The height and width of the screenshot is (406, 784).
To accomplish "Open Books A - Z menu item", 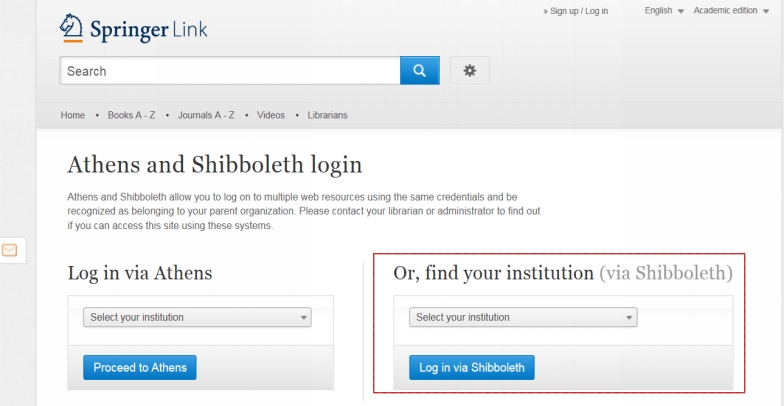I will click(132, 115).
